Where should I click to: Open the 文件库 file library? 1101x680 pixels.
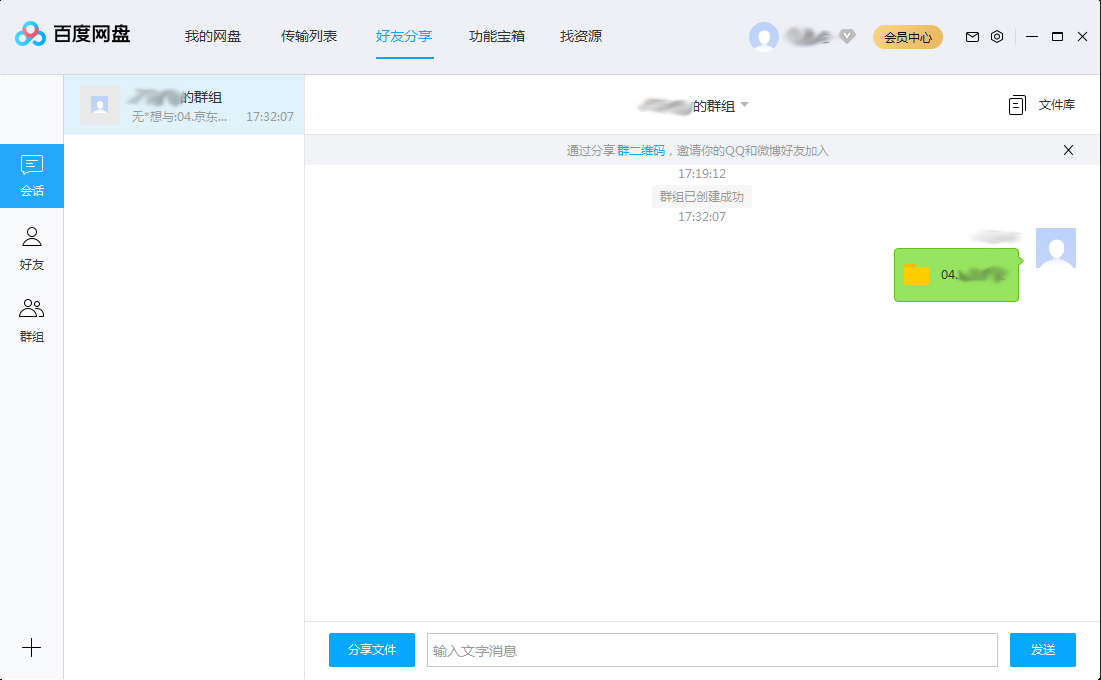click(x=1042, y=104)
